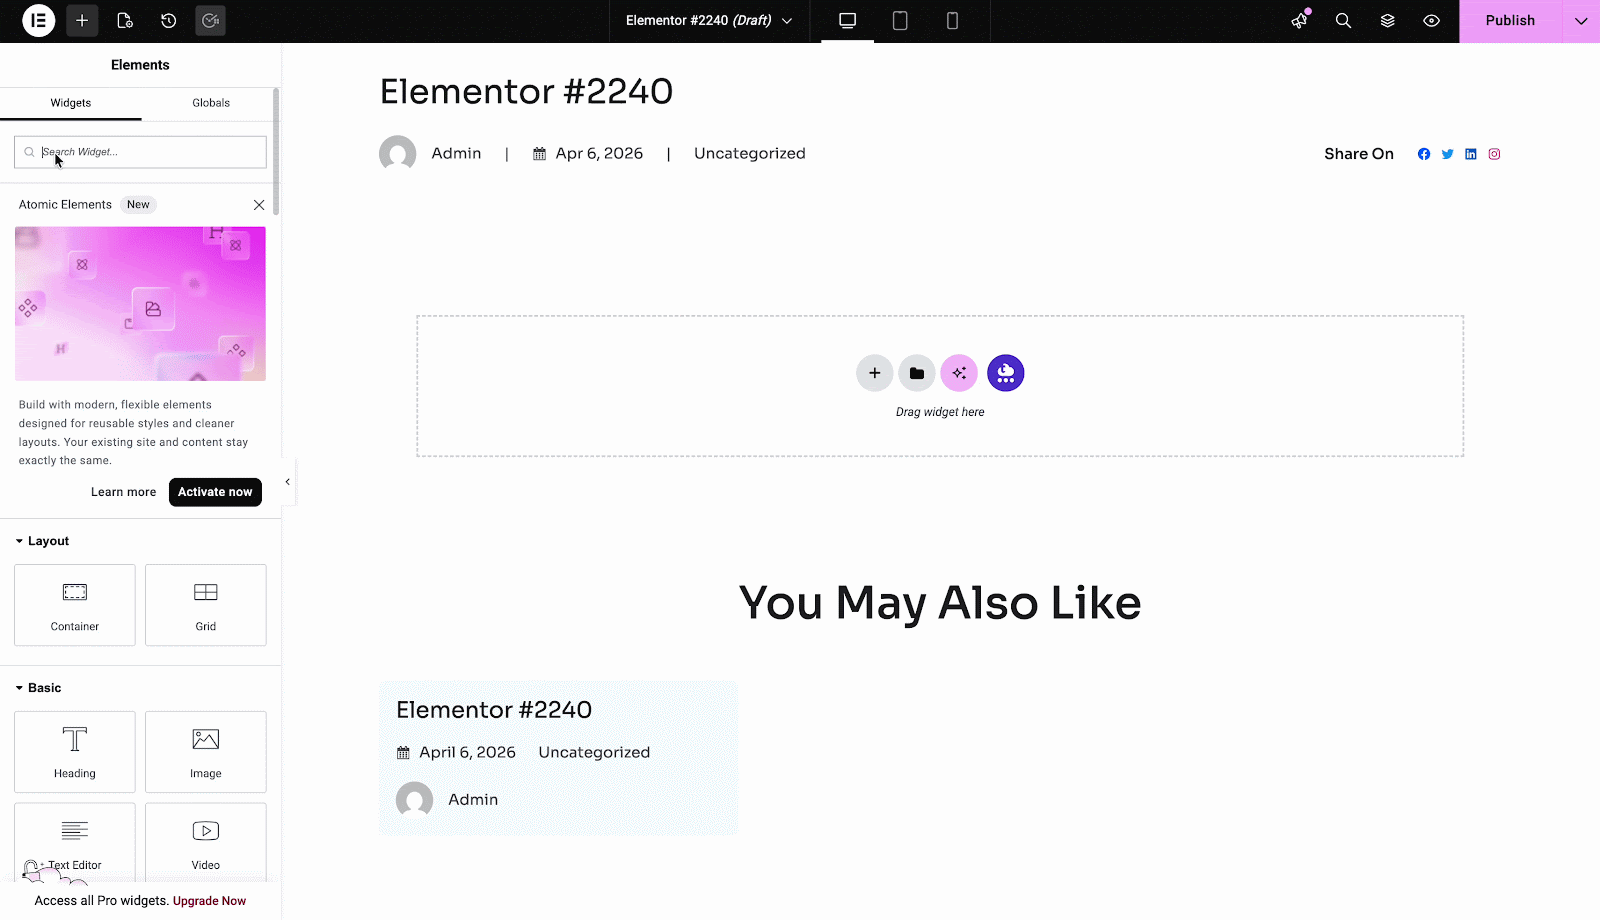Switch to the Globals tab
Image resolution: width=1600 pixels, height=920 pixels.
tap(211, 103)
